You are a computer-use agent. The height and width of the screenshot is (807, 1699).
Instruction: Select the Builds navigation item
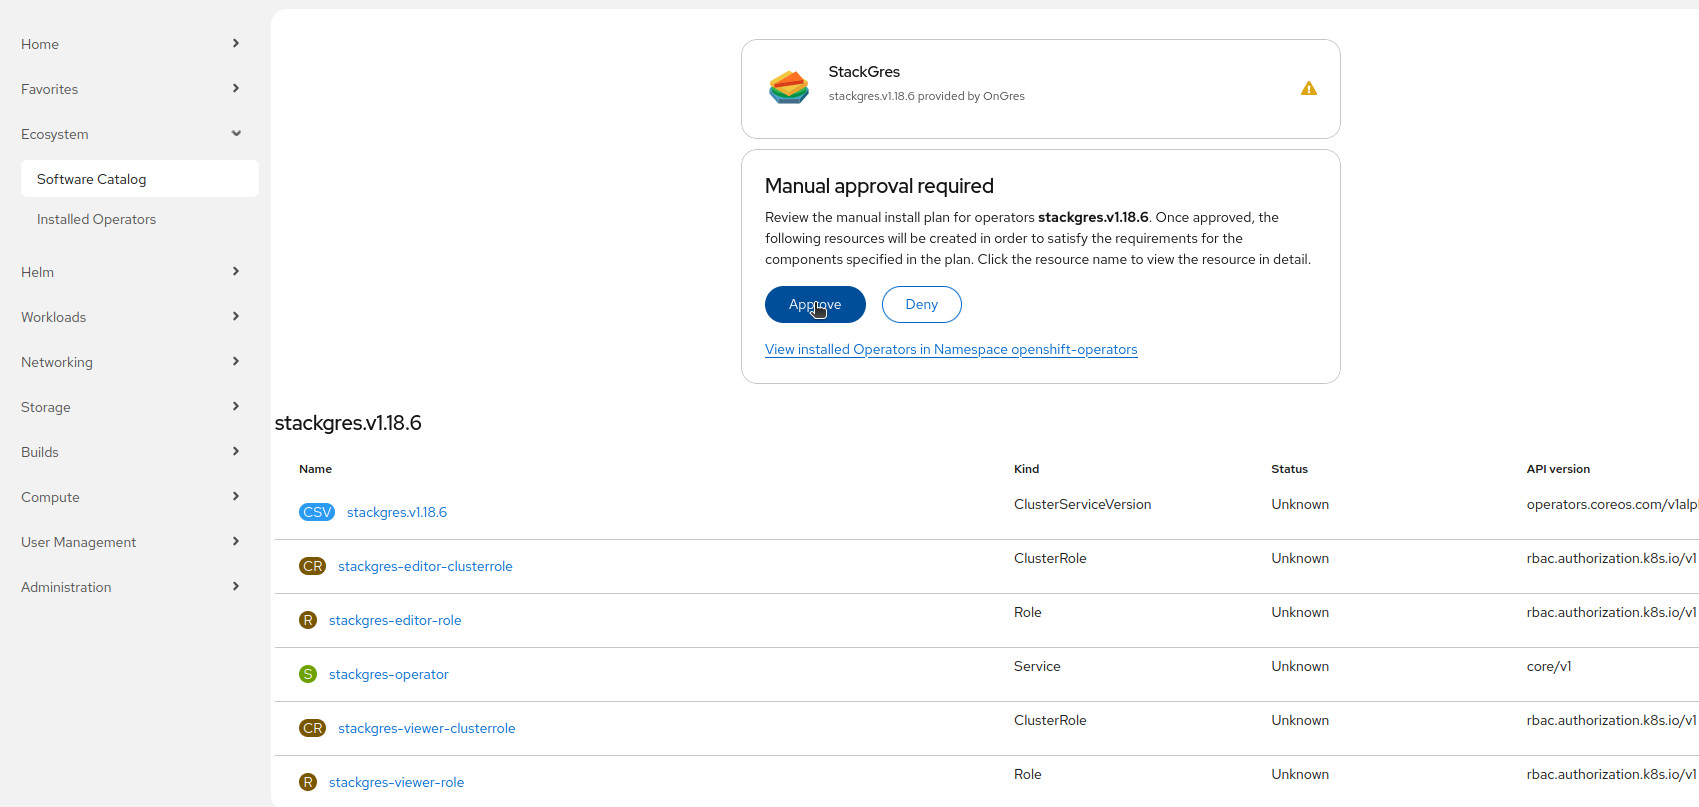click(40, 452)
